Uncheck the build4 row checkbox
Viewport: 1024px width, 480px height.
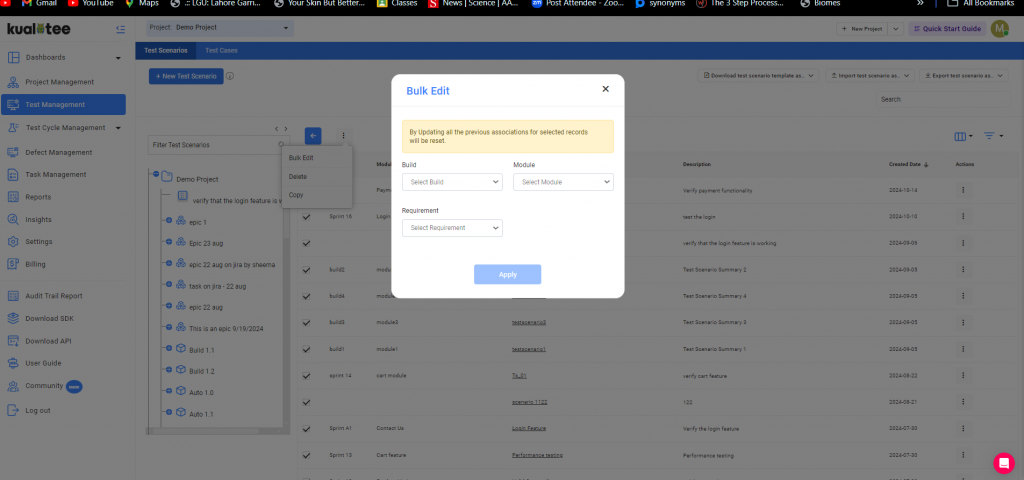point(306,296)
